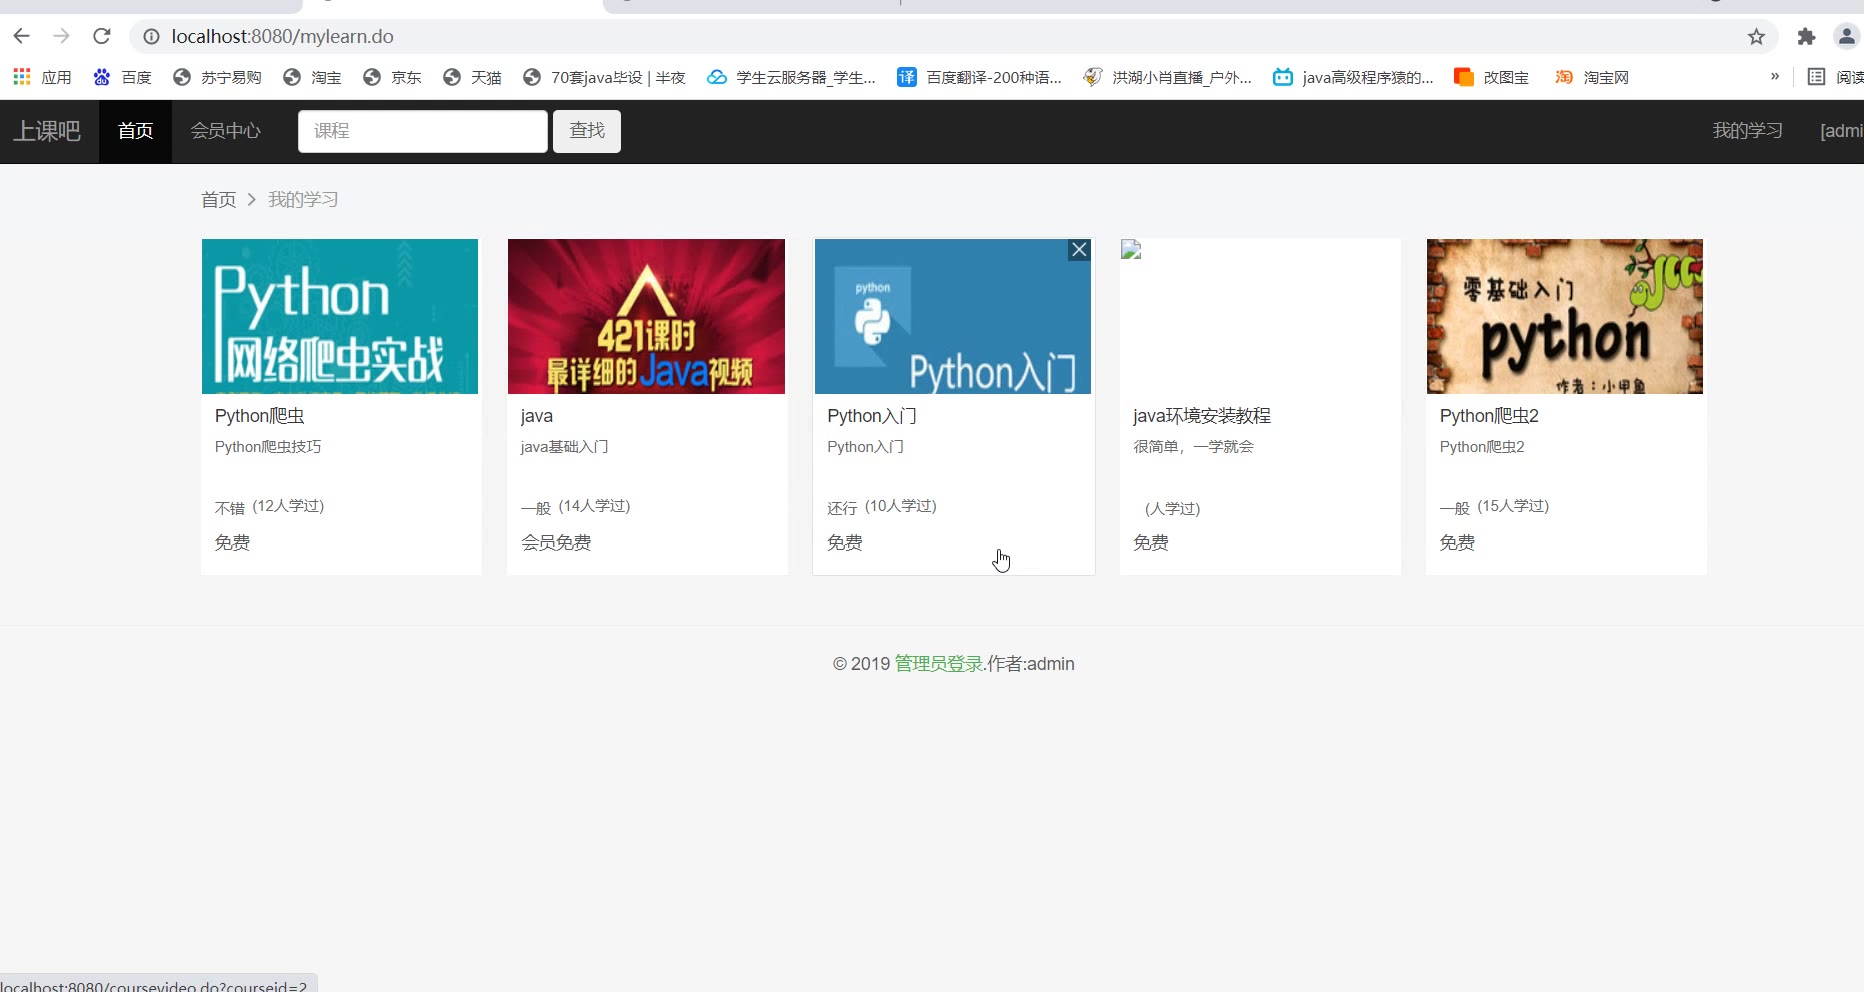This screenshot has width=1864, height=992.
Task: Show more bookmarks with the chevron
Action: 1775,76
